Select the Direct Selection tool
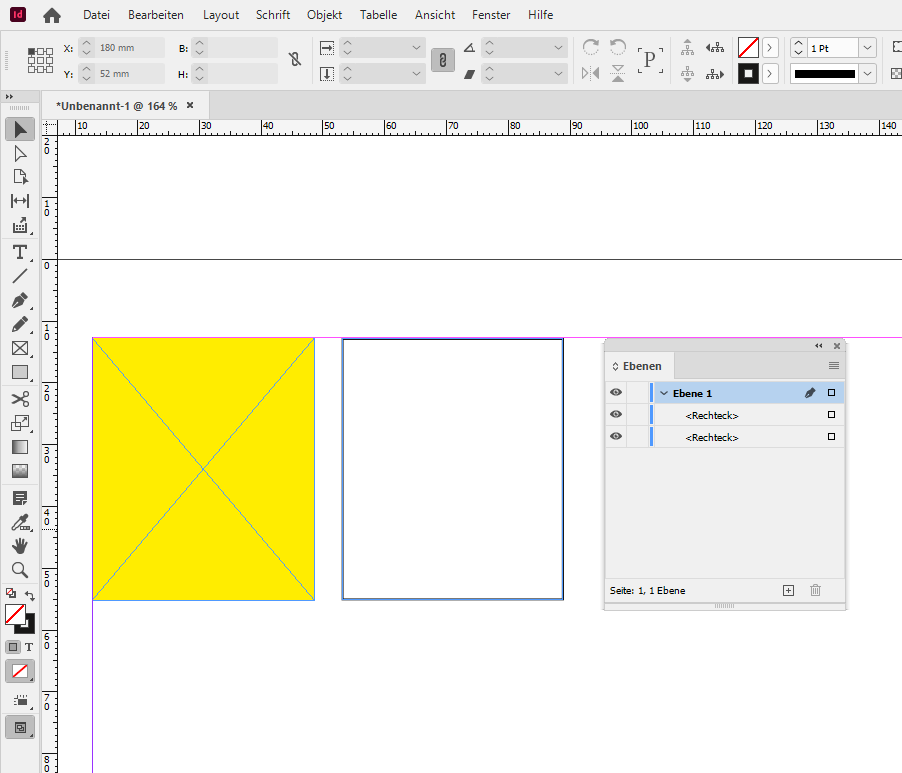The height and width of the screenshot is (773, 902). click(18, 152)
